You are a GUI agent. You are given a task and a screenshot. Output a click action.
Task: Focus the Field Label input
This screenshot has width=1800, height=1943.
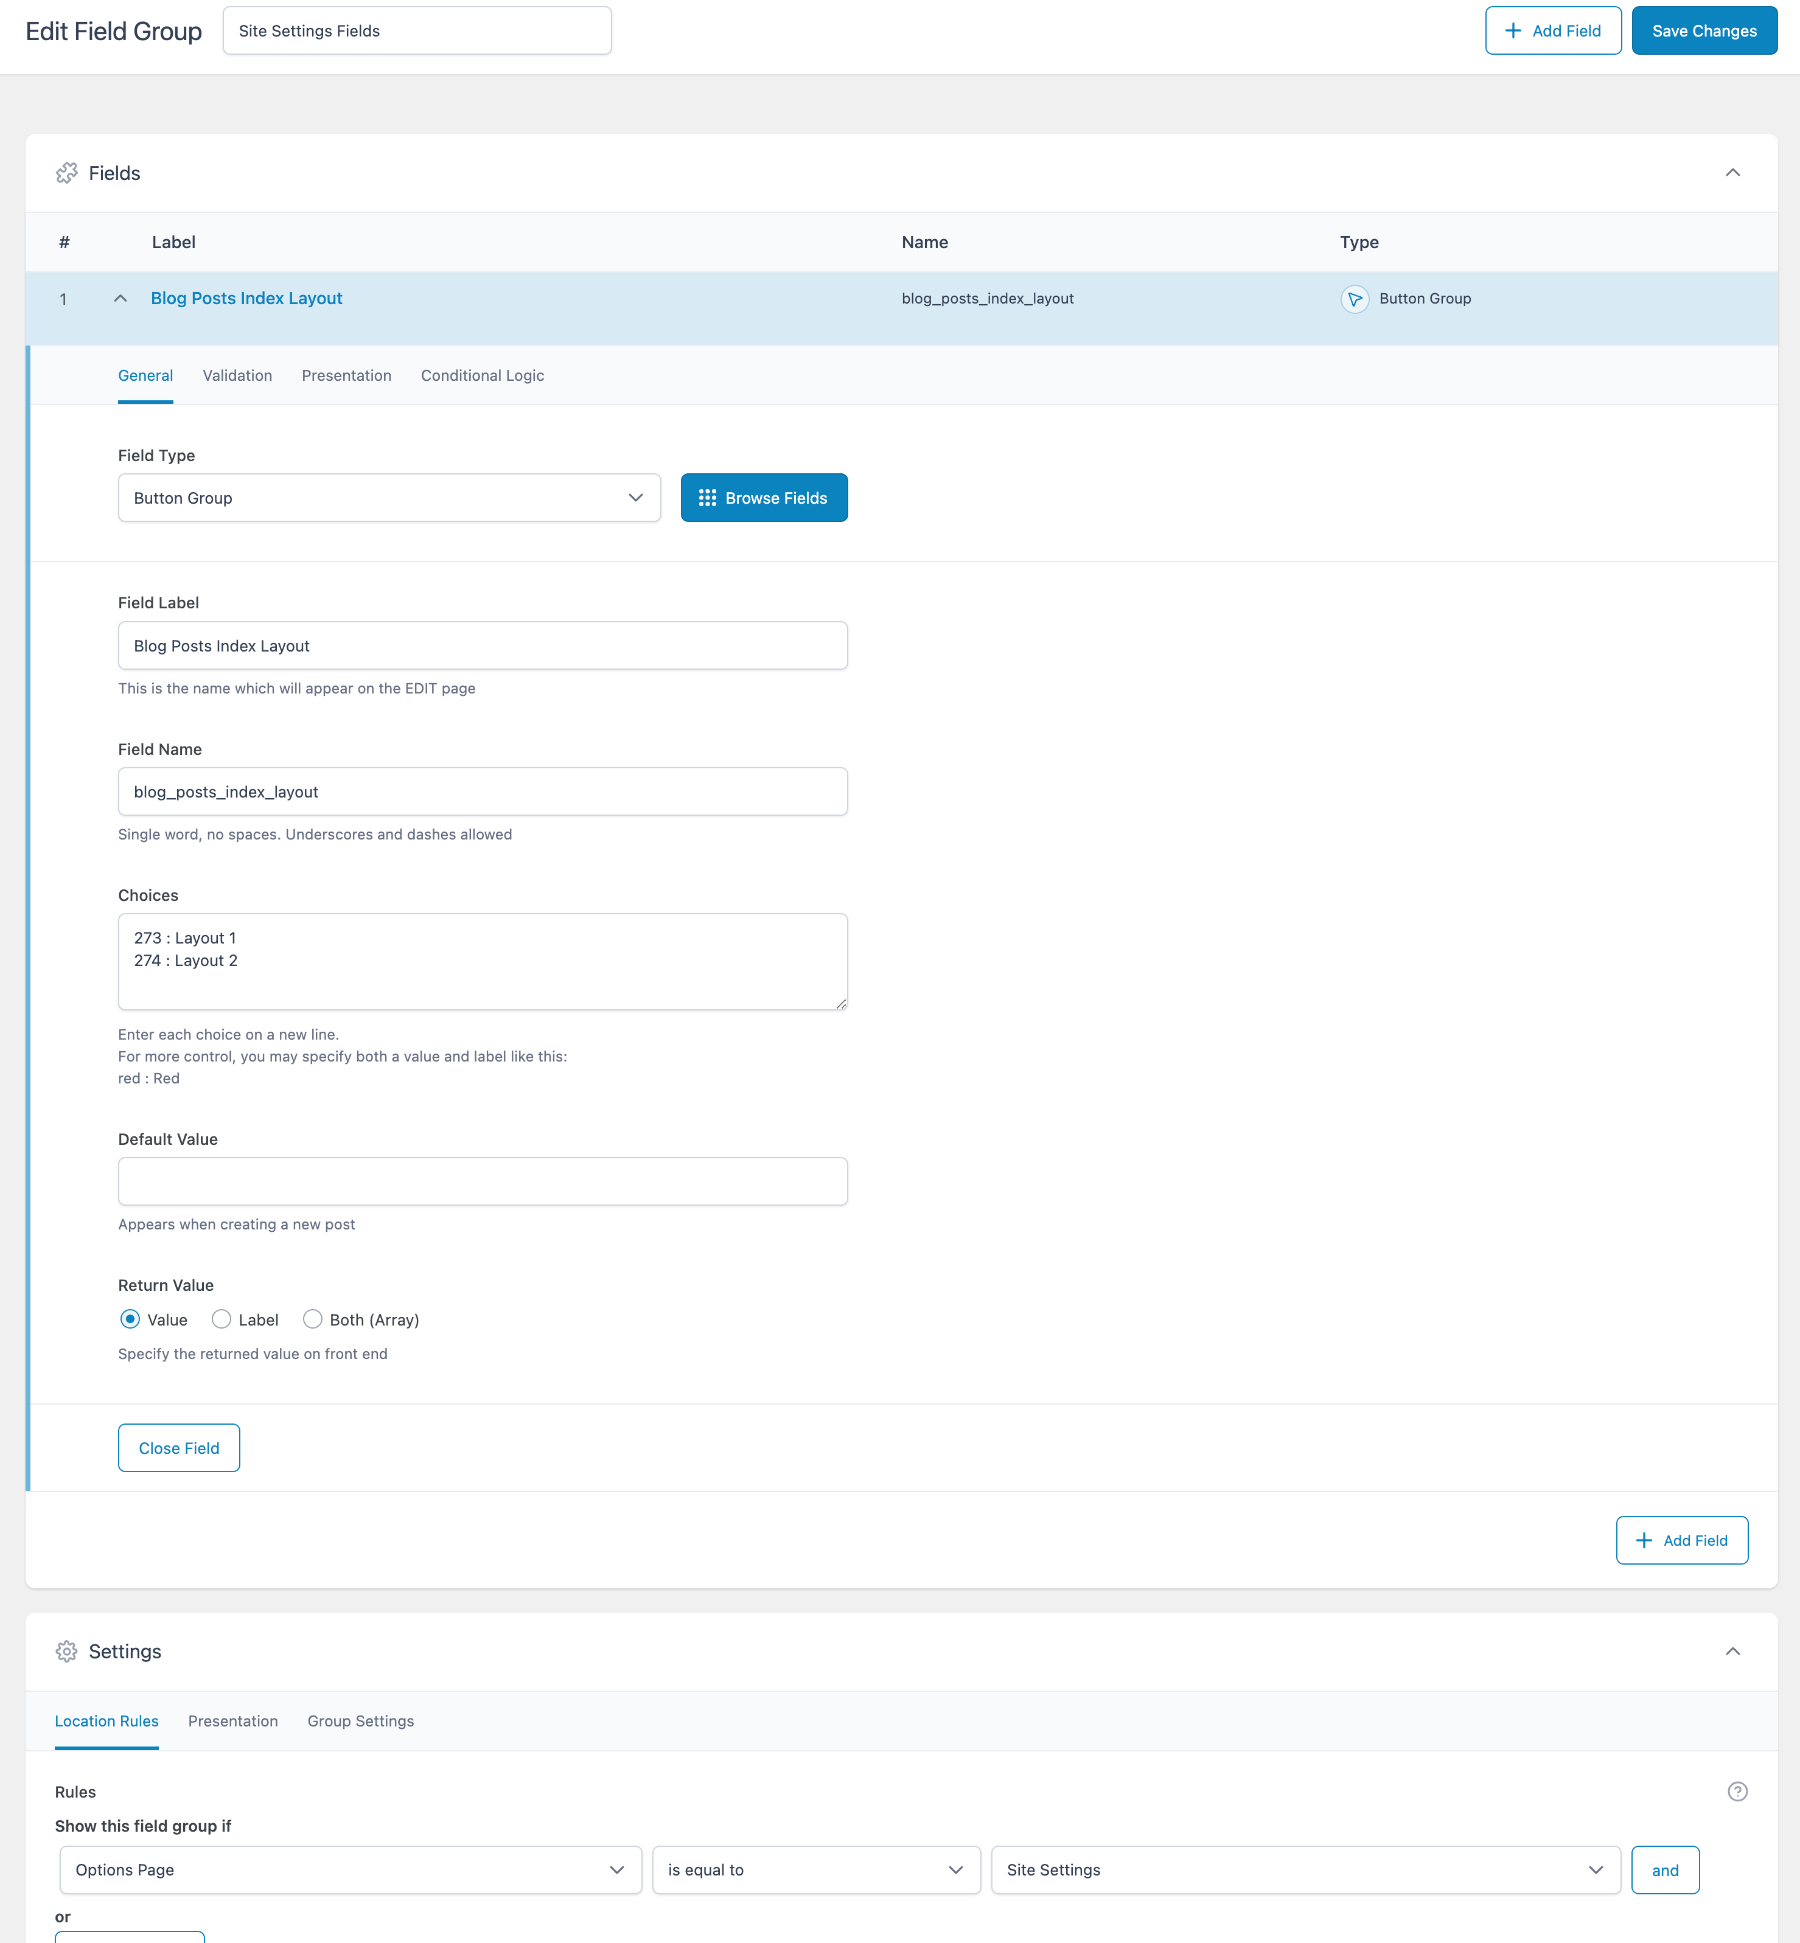(483, 646)
